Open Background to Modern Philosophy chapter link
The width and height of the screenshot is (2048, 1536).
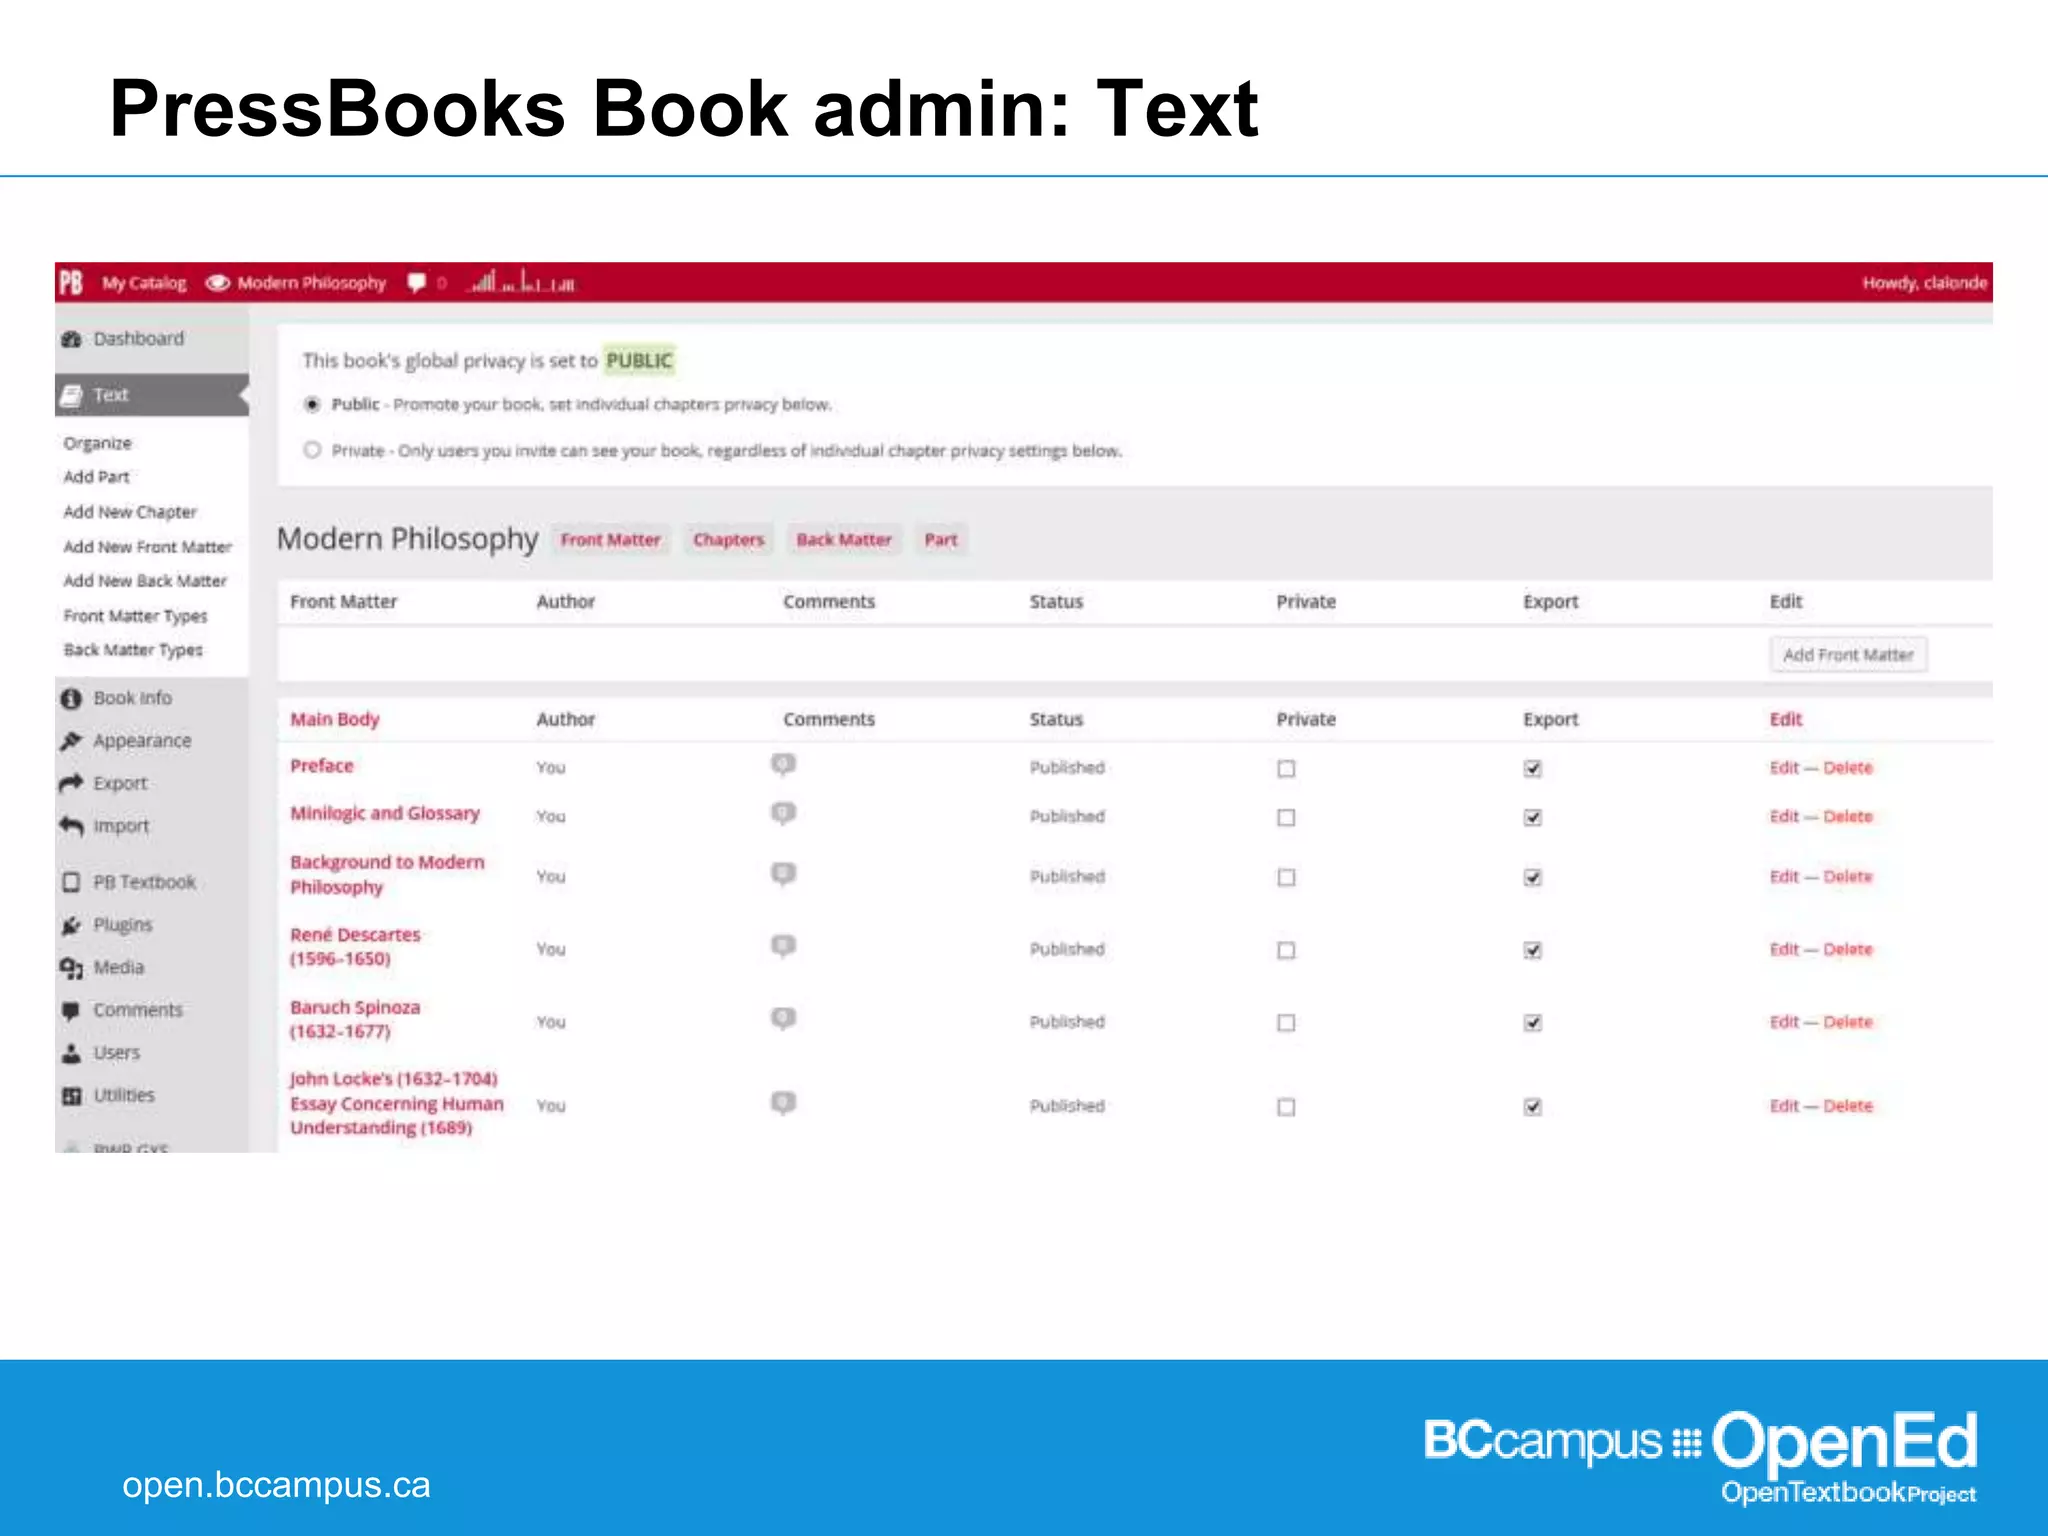coord(387,874)
